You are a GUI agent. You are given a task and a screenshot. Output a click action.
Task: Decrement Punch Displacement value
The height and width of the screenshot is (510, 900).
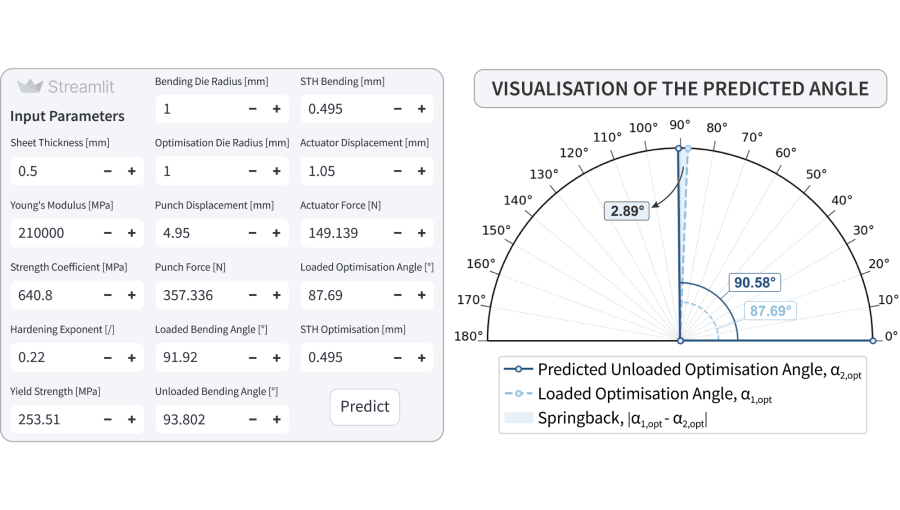coord(253,233)
